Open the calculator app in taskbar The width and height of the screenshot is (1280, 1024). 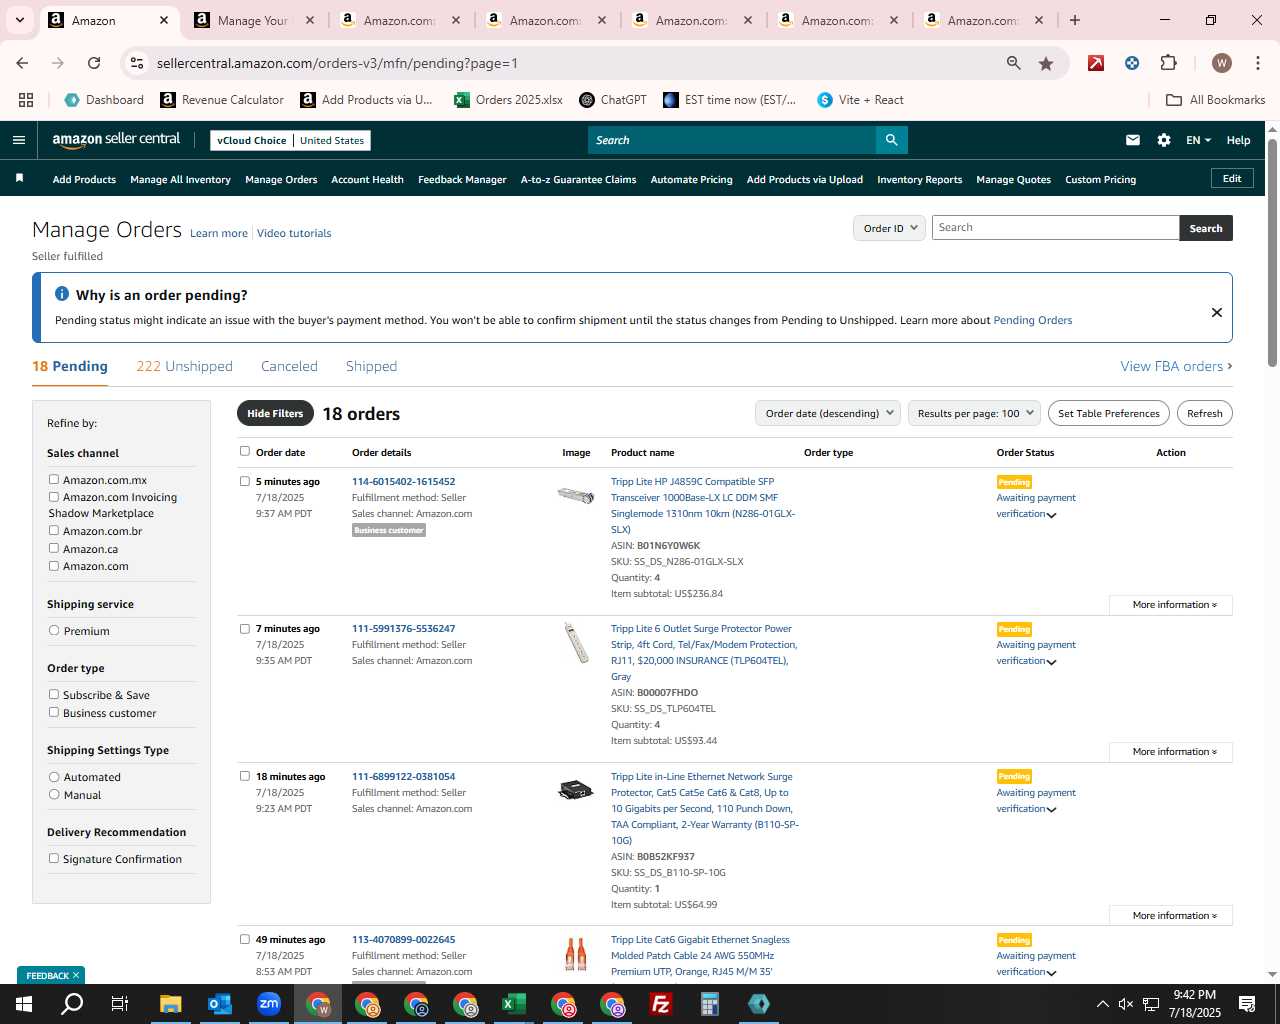coord(710,1004)
